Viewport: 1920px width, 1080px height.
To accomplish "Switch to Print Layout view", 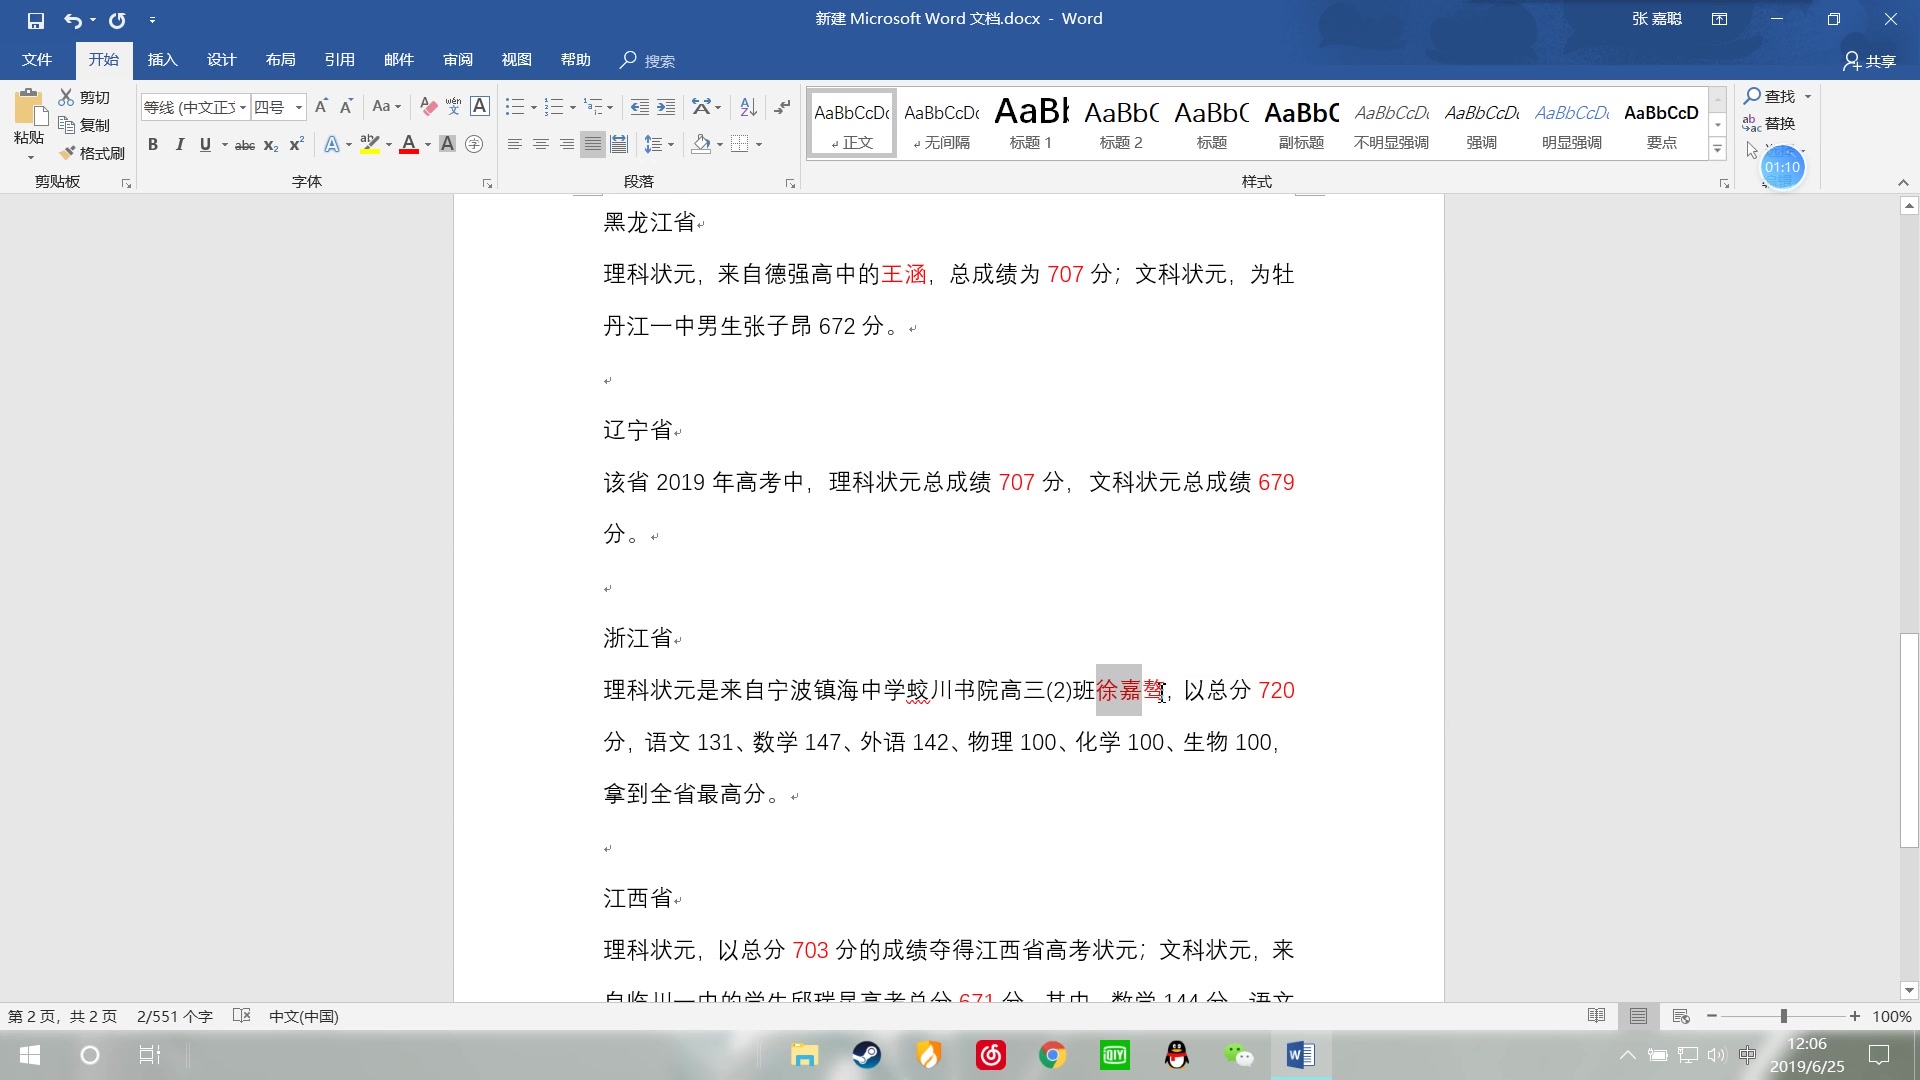I will point(1638,1016).
